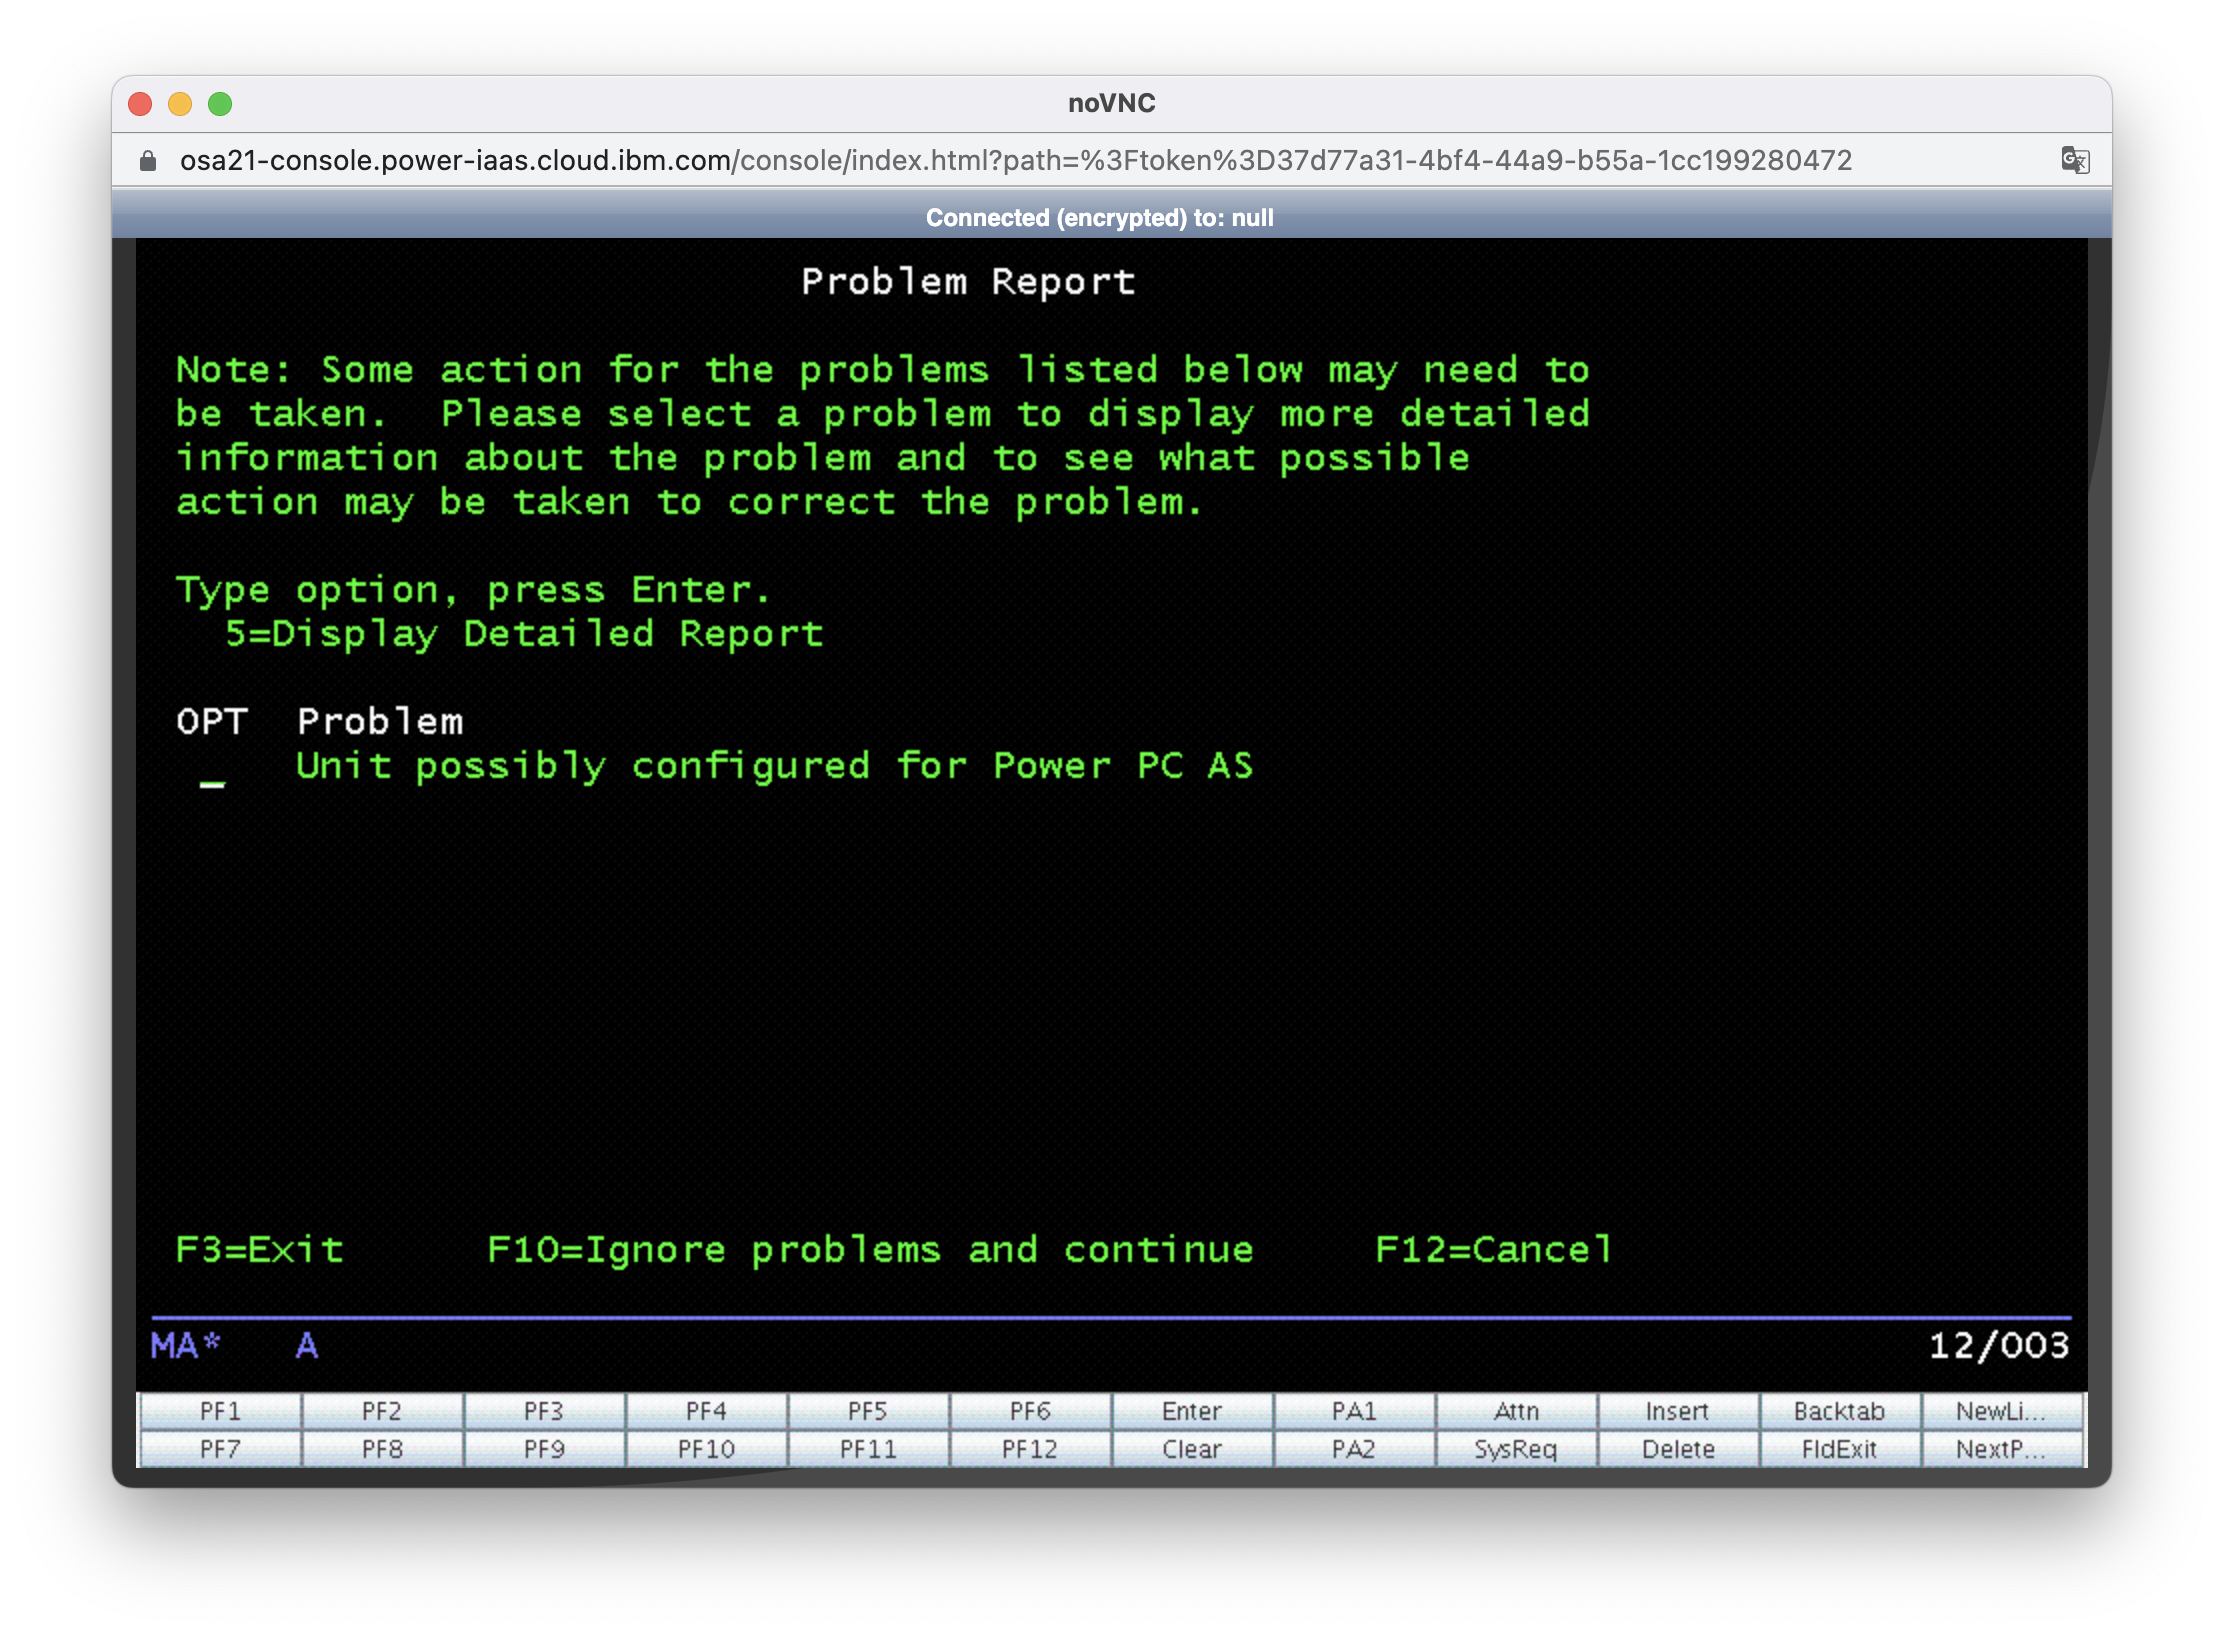Viewport: 2224px width, 1636px height.
Task: Click the translate page icon in address bar
Action: pyautogui.click(x=2075, y=160)
